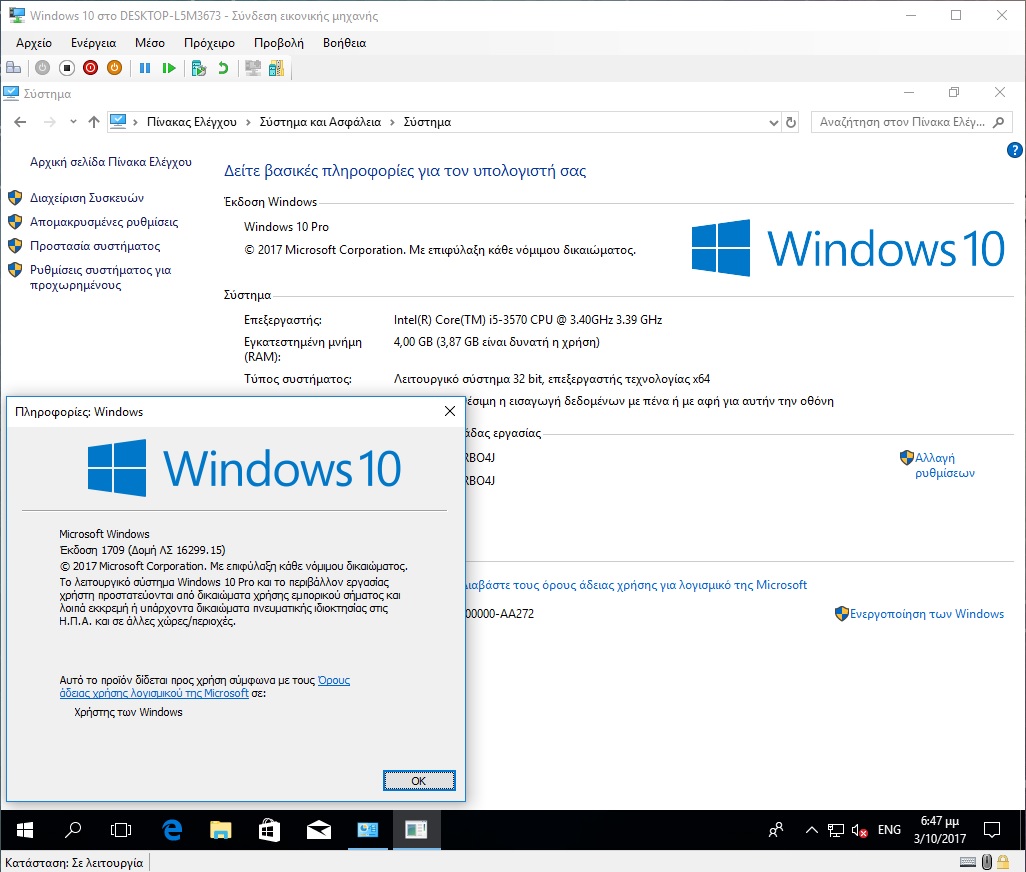1026x872 pixels.
Task: Click the network tray icon
Action: [836, 830]
